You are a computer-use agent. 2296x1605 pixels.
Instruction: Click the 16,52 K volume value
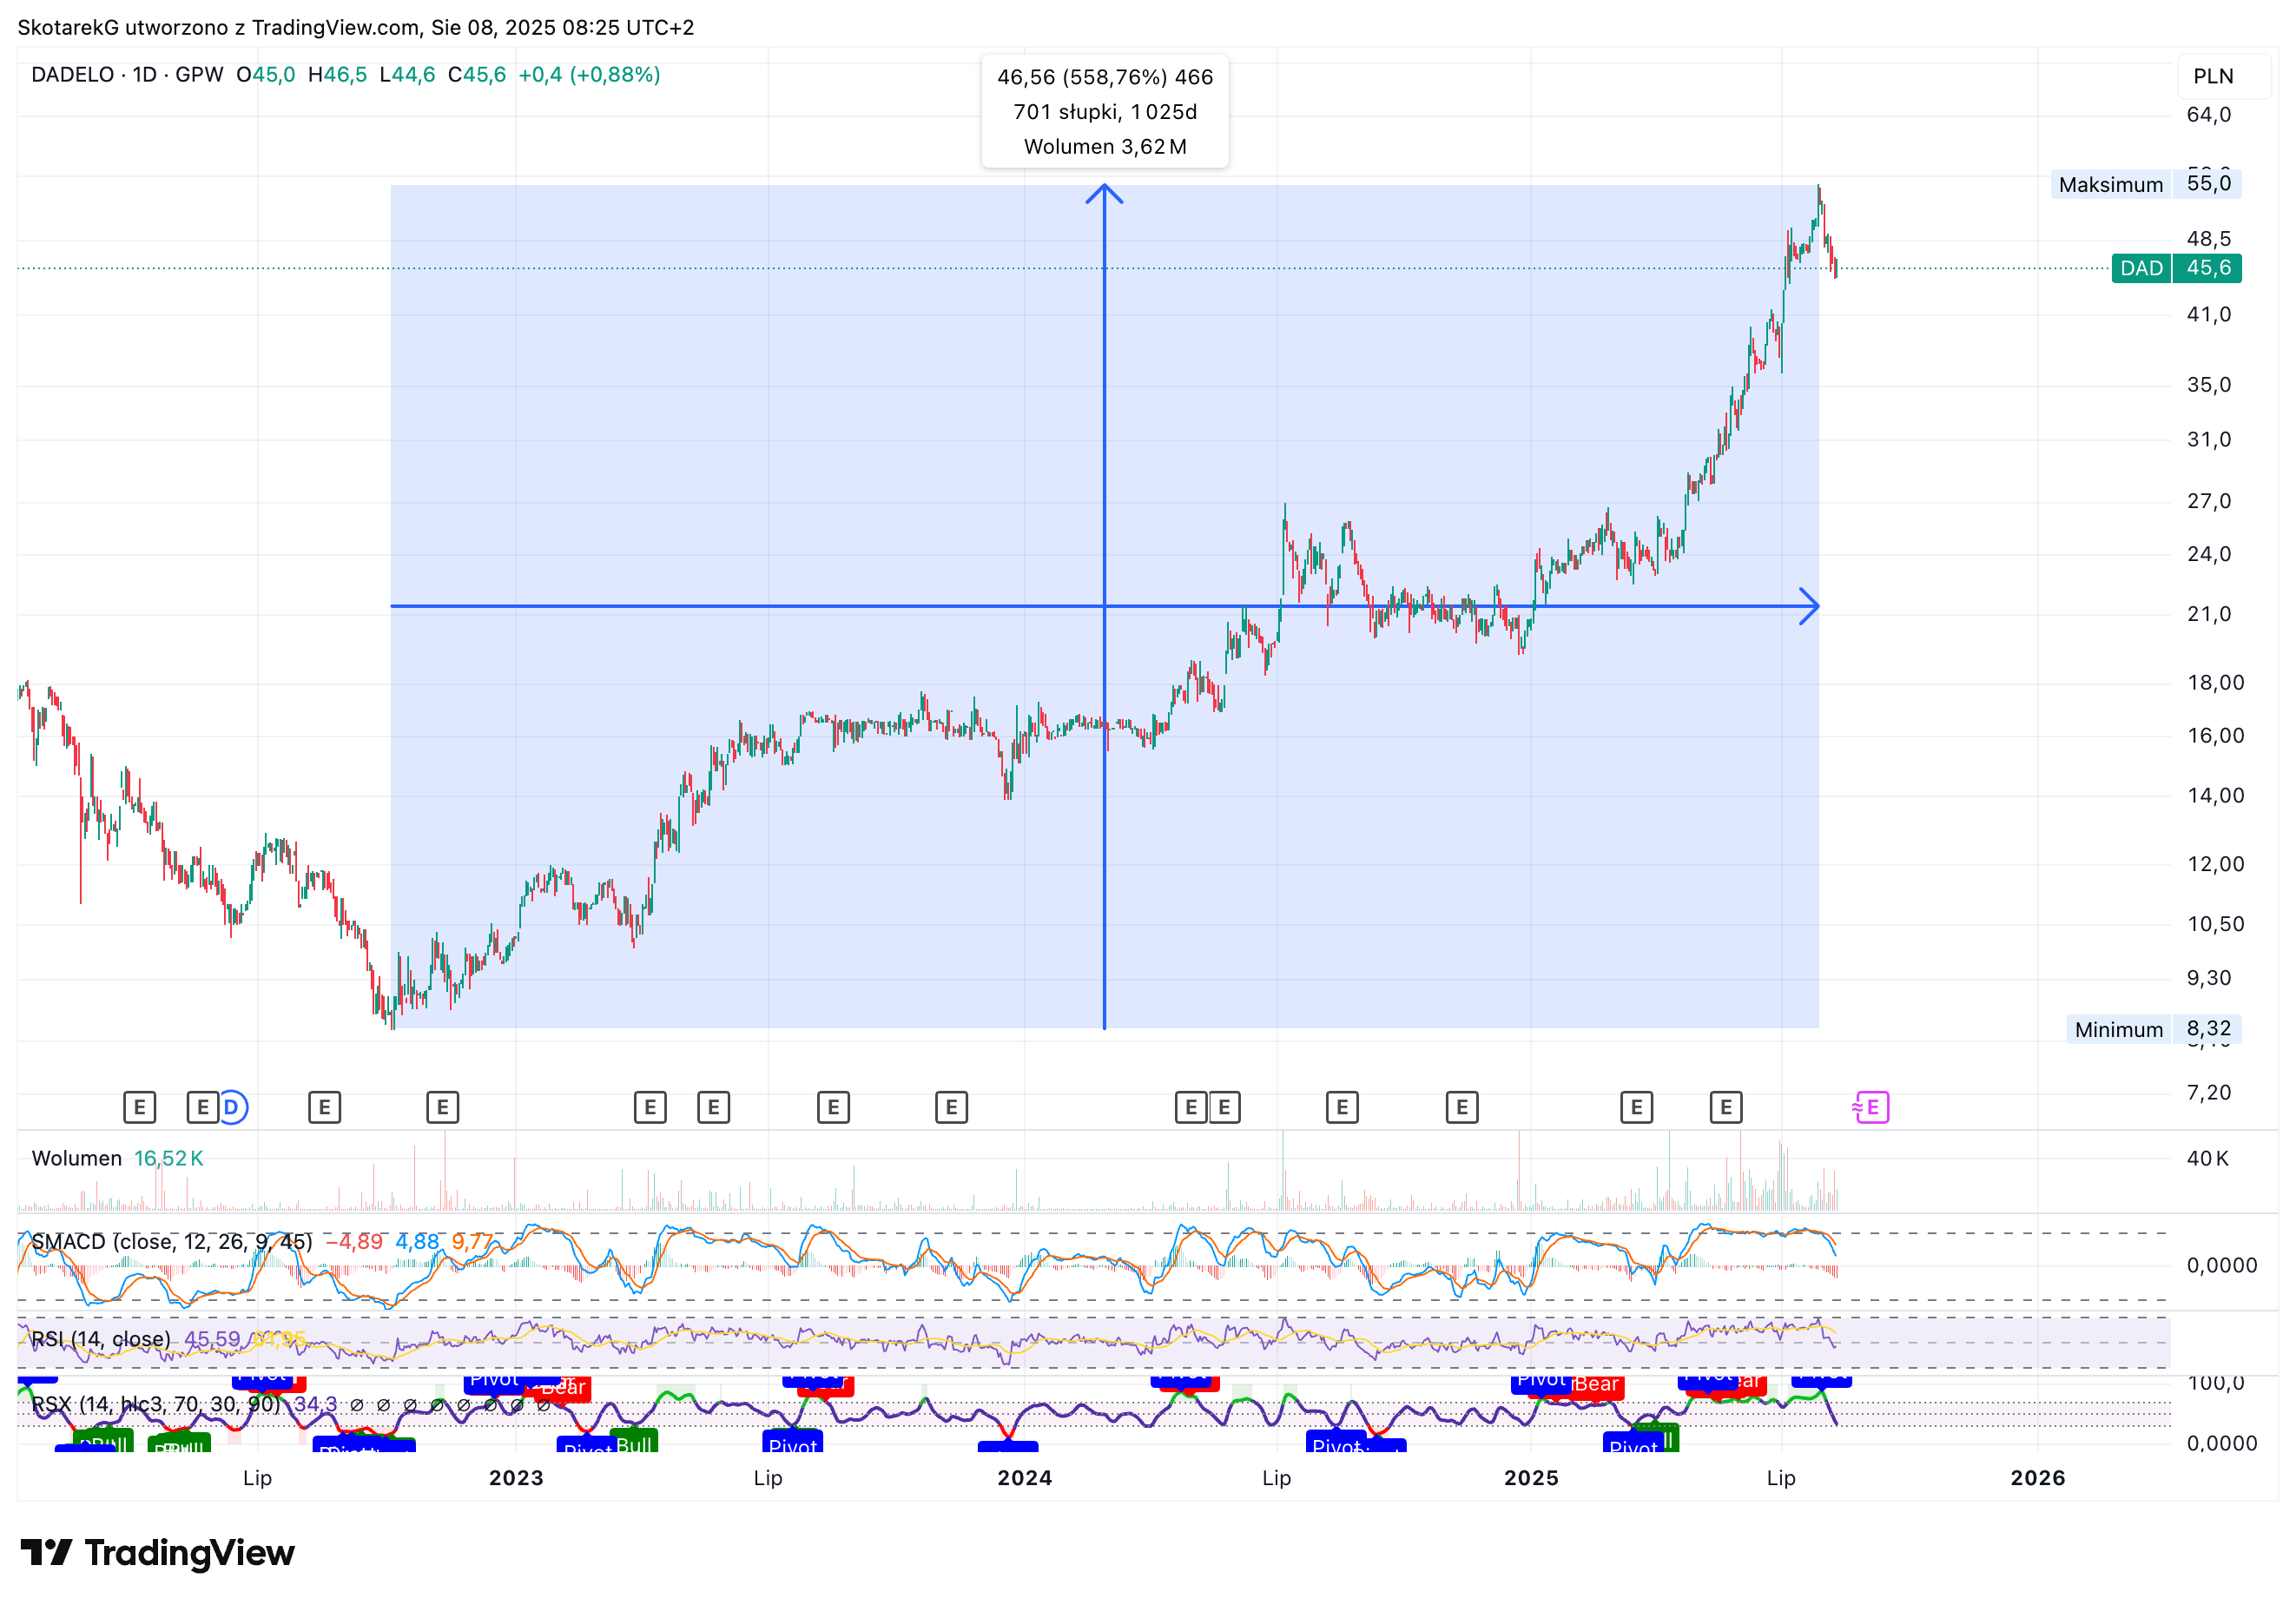point(169,1158)
